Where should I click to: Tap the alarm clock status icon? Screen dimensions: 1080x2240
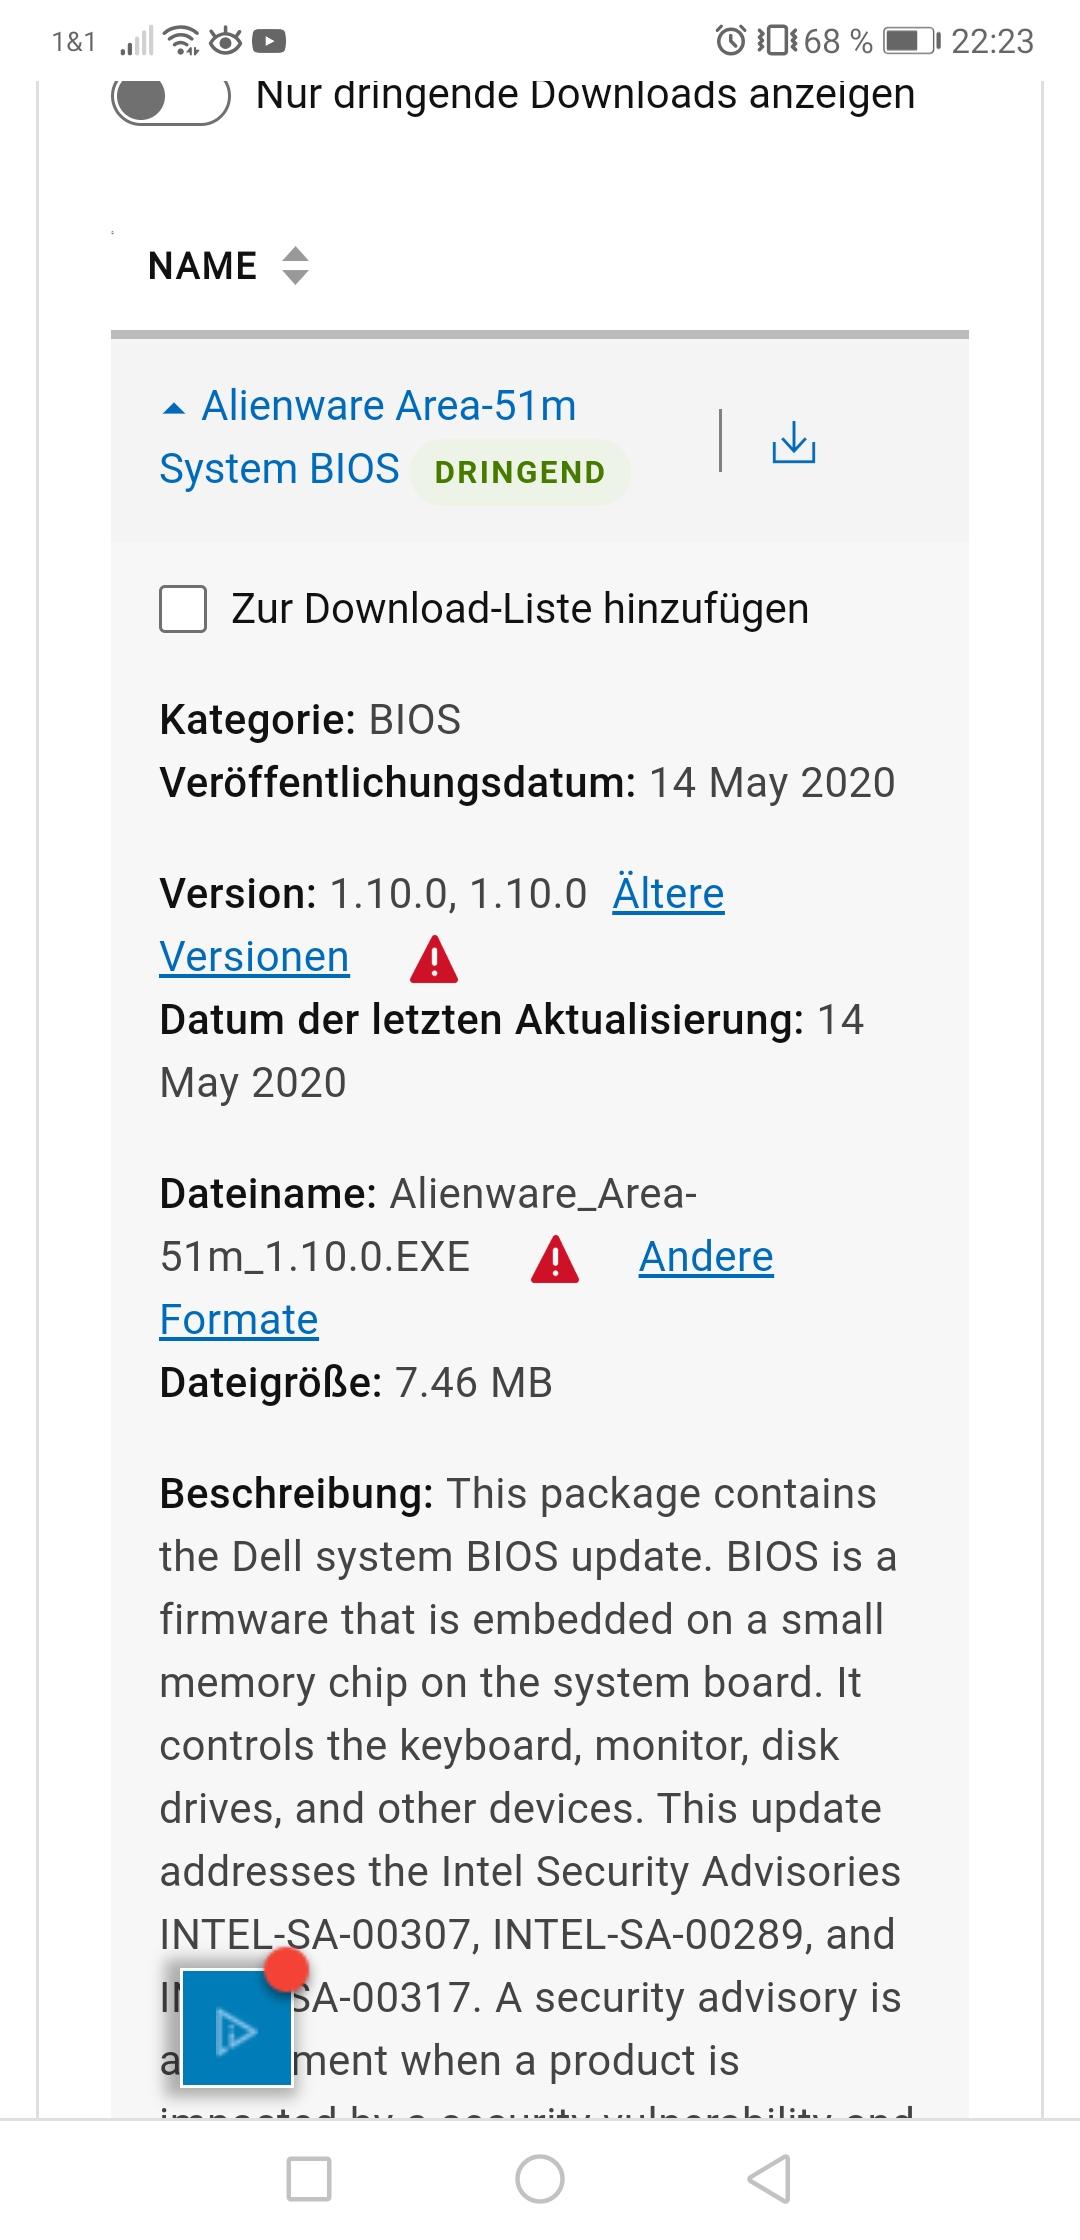tap(731, 41)
